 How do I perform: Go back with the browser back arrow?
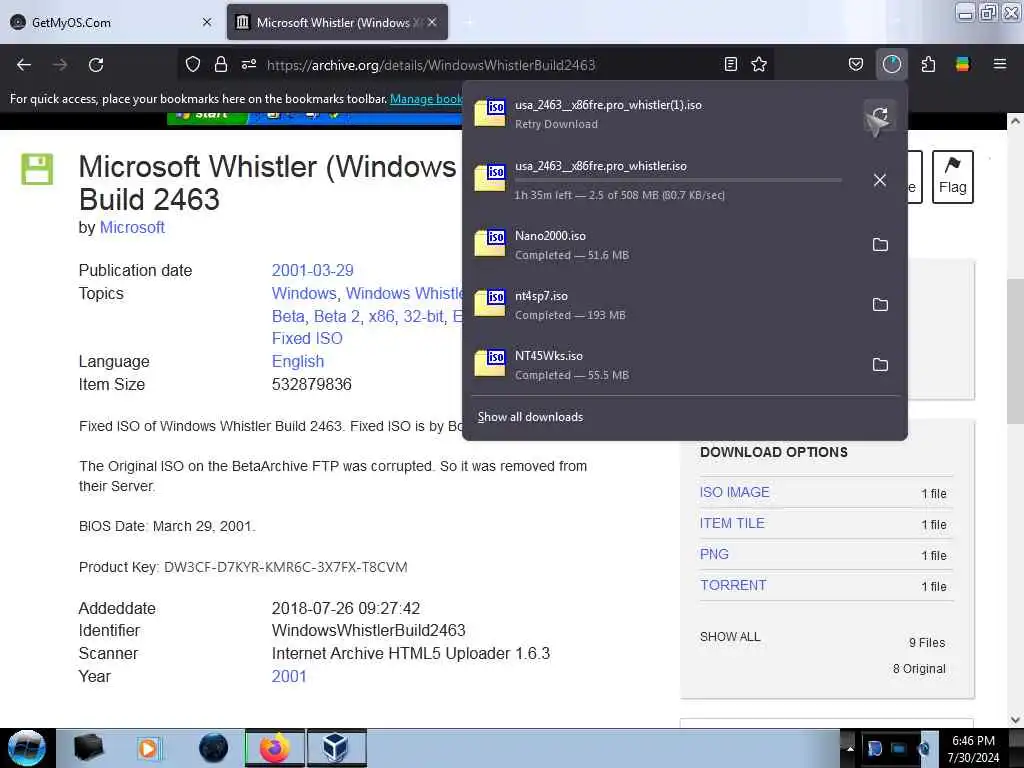point(24,65)
